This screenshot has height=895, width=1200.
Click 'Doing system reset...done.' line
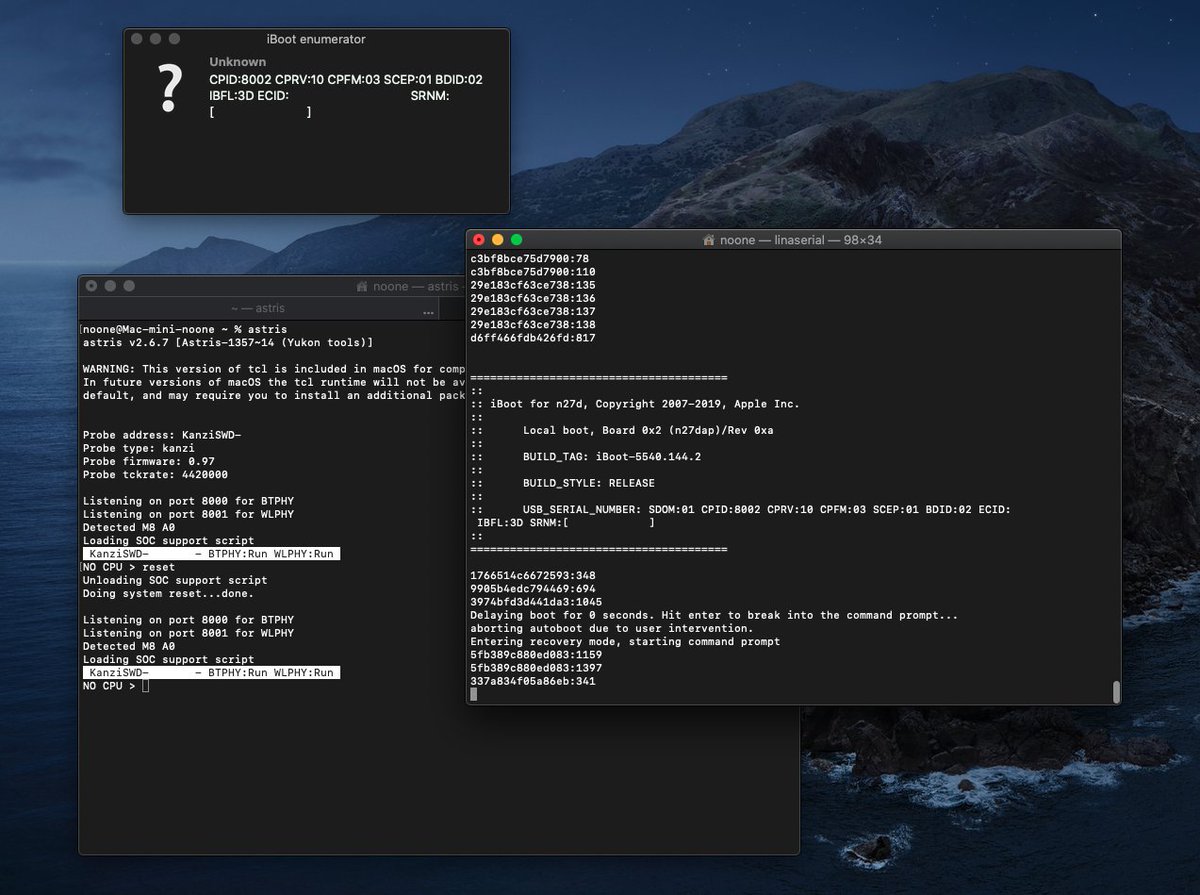pos(168,593)
